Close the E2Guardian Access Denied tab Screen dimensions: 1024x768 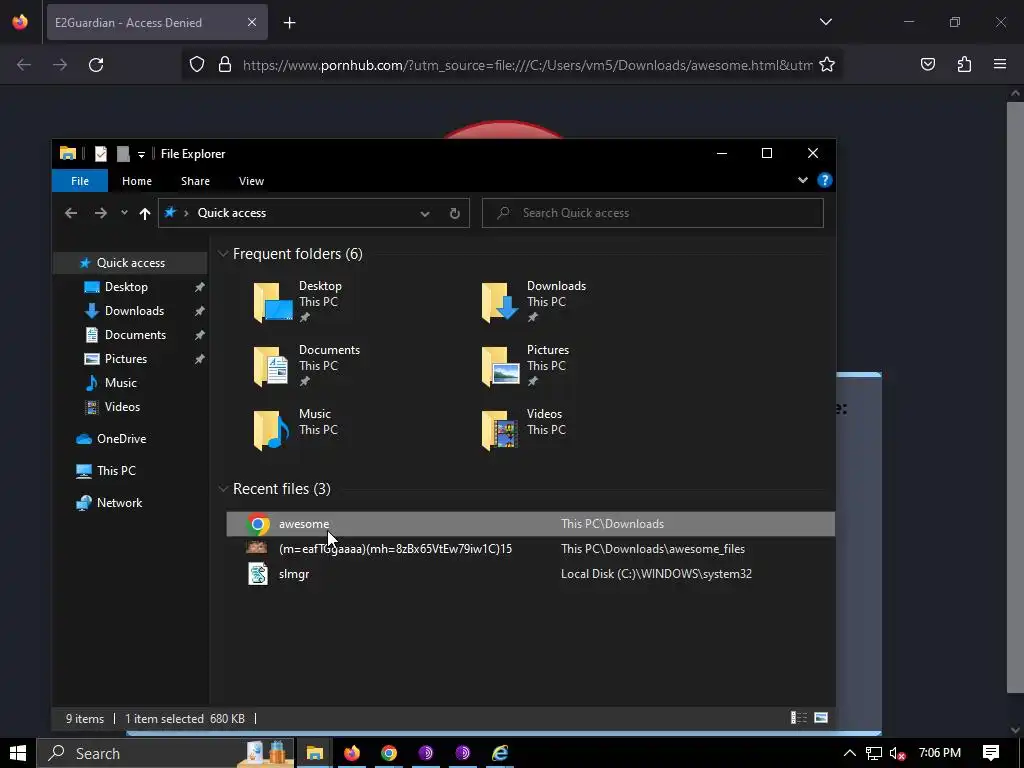click(252, 22)
